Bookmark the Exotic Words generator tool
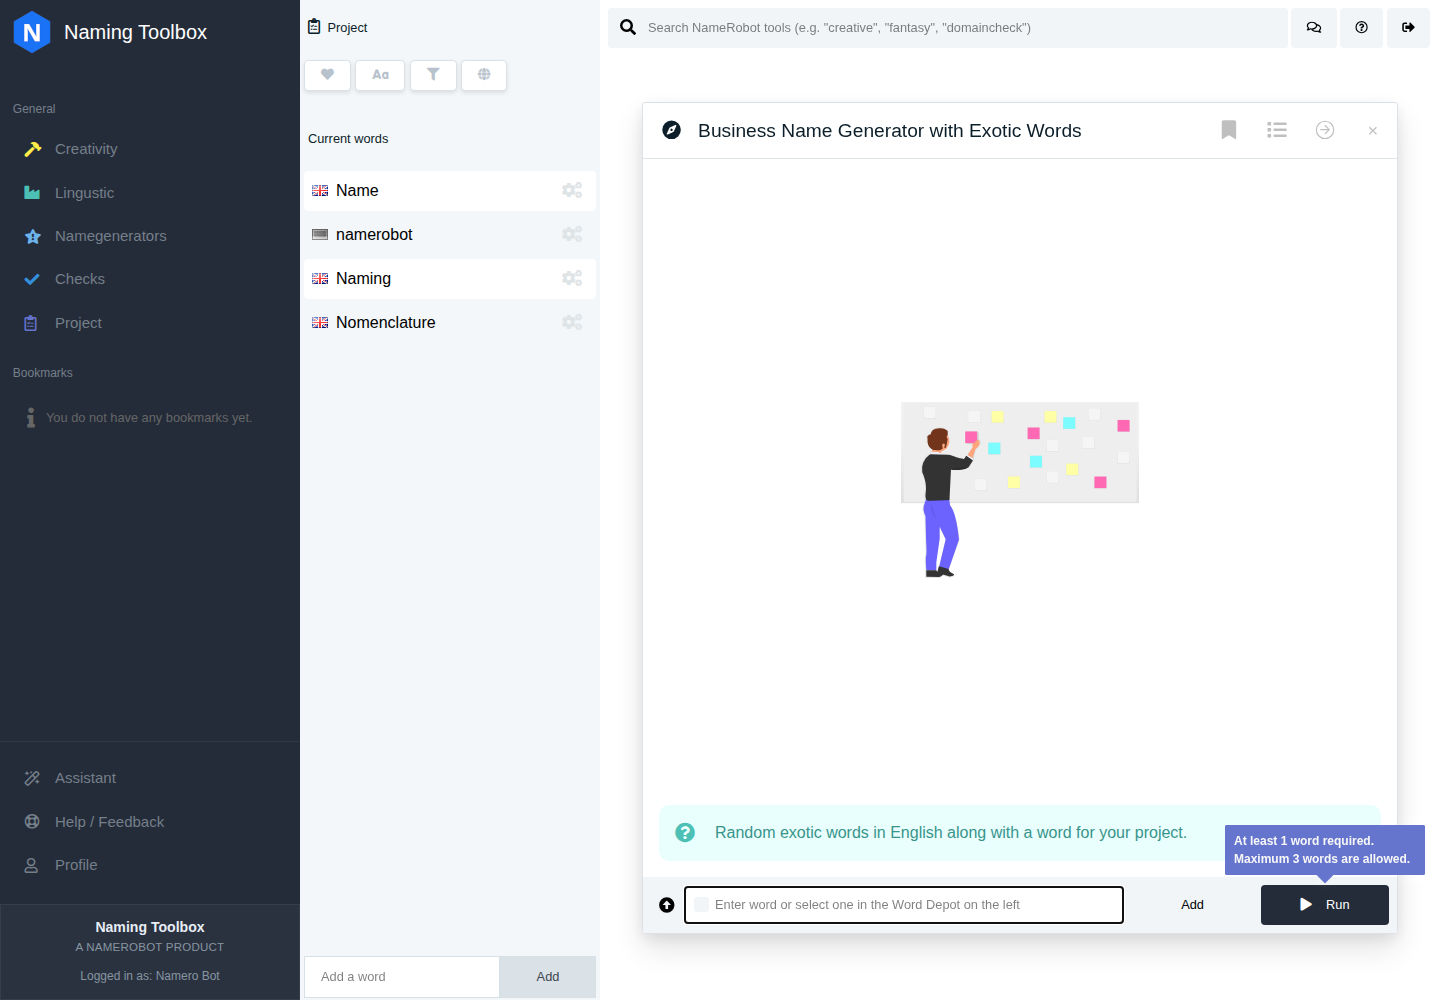Viewport: 1440px width, 1000px height. click(1229, 130)
